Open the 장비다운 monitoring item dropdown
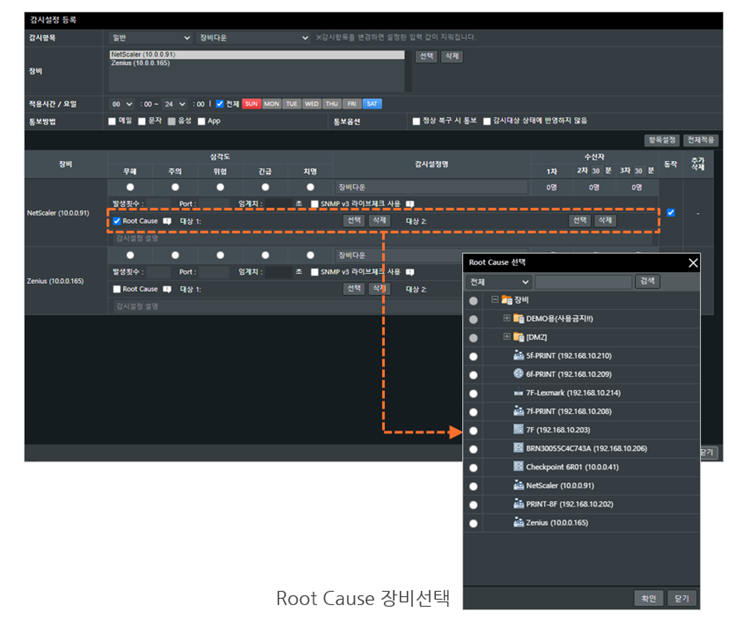The image size is (737, 627). coord(253,38)
